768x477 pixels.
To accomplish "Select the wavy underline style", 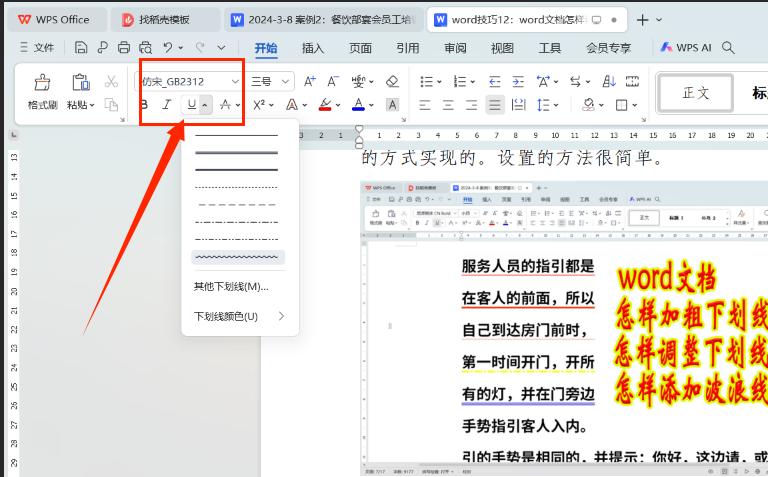I will coord(237,258).
